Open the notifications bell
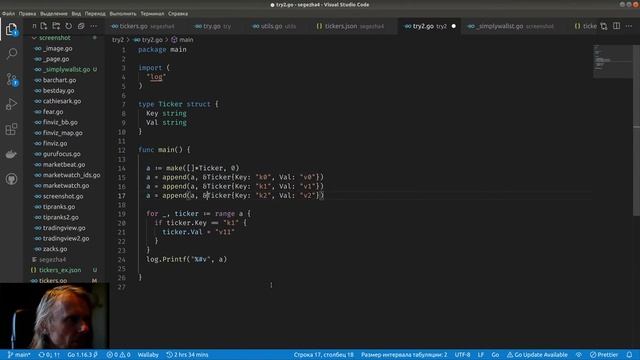This screenshot has height=360, width=640. tap(629, 355)
